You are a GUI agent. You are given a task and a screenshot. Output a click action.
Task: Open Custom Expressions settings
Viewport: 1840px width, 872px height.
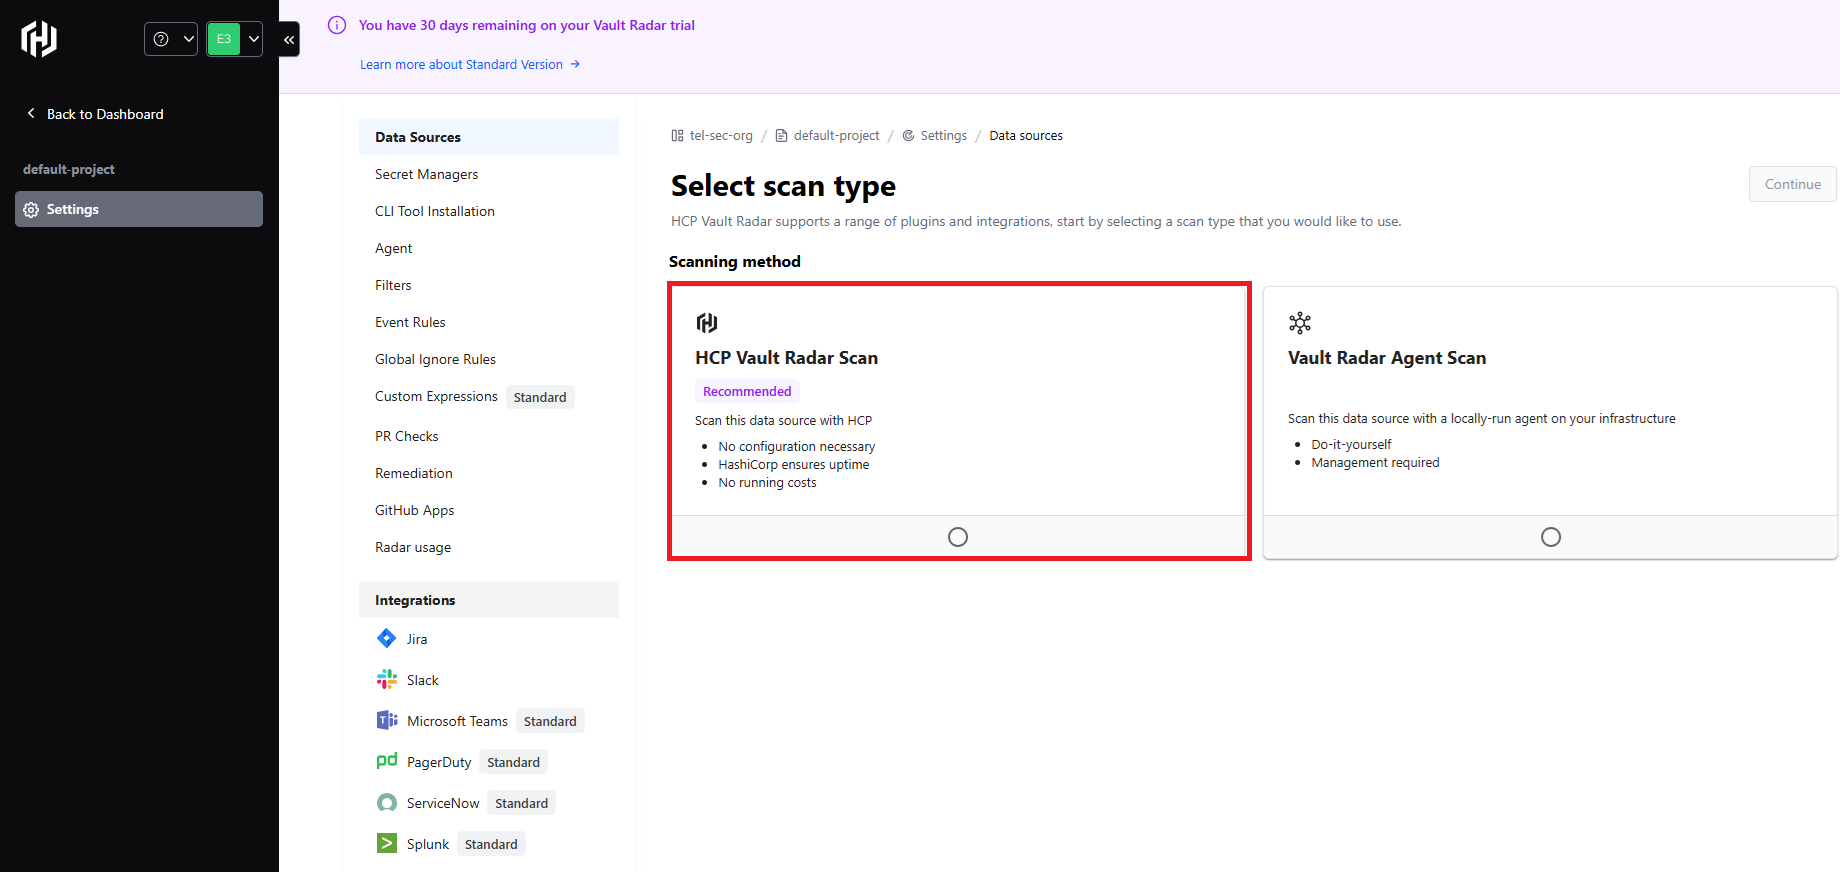pyautogui.click(x=436, y=396)
